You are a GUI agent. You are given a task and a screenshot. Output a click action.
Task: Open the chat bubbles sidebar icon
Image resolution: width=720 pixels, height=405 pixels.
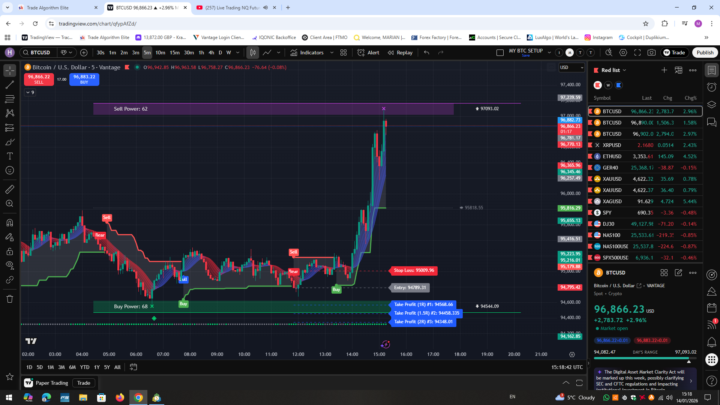click(x=711, y=122)
